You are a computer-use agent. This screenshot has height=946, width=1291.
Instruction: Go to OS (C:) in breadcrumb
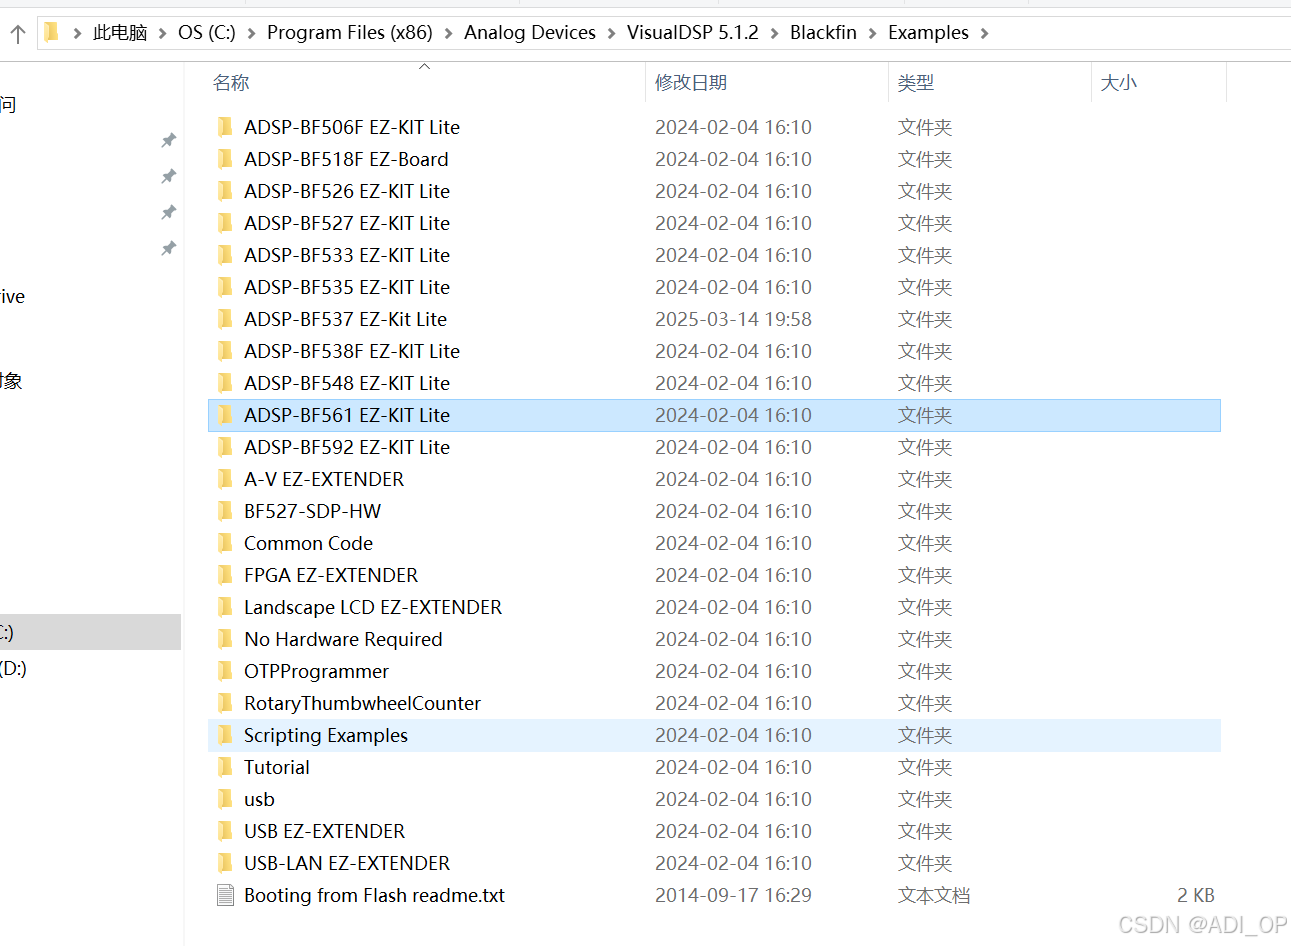(207, 33)
